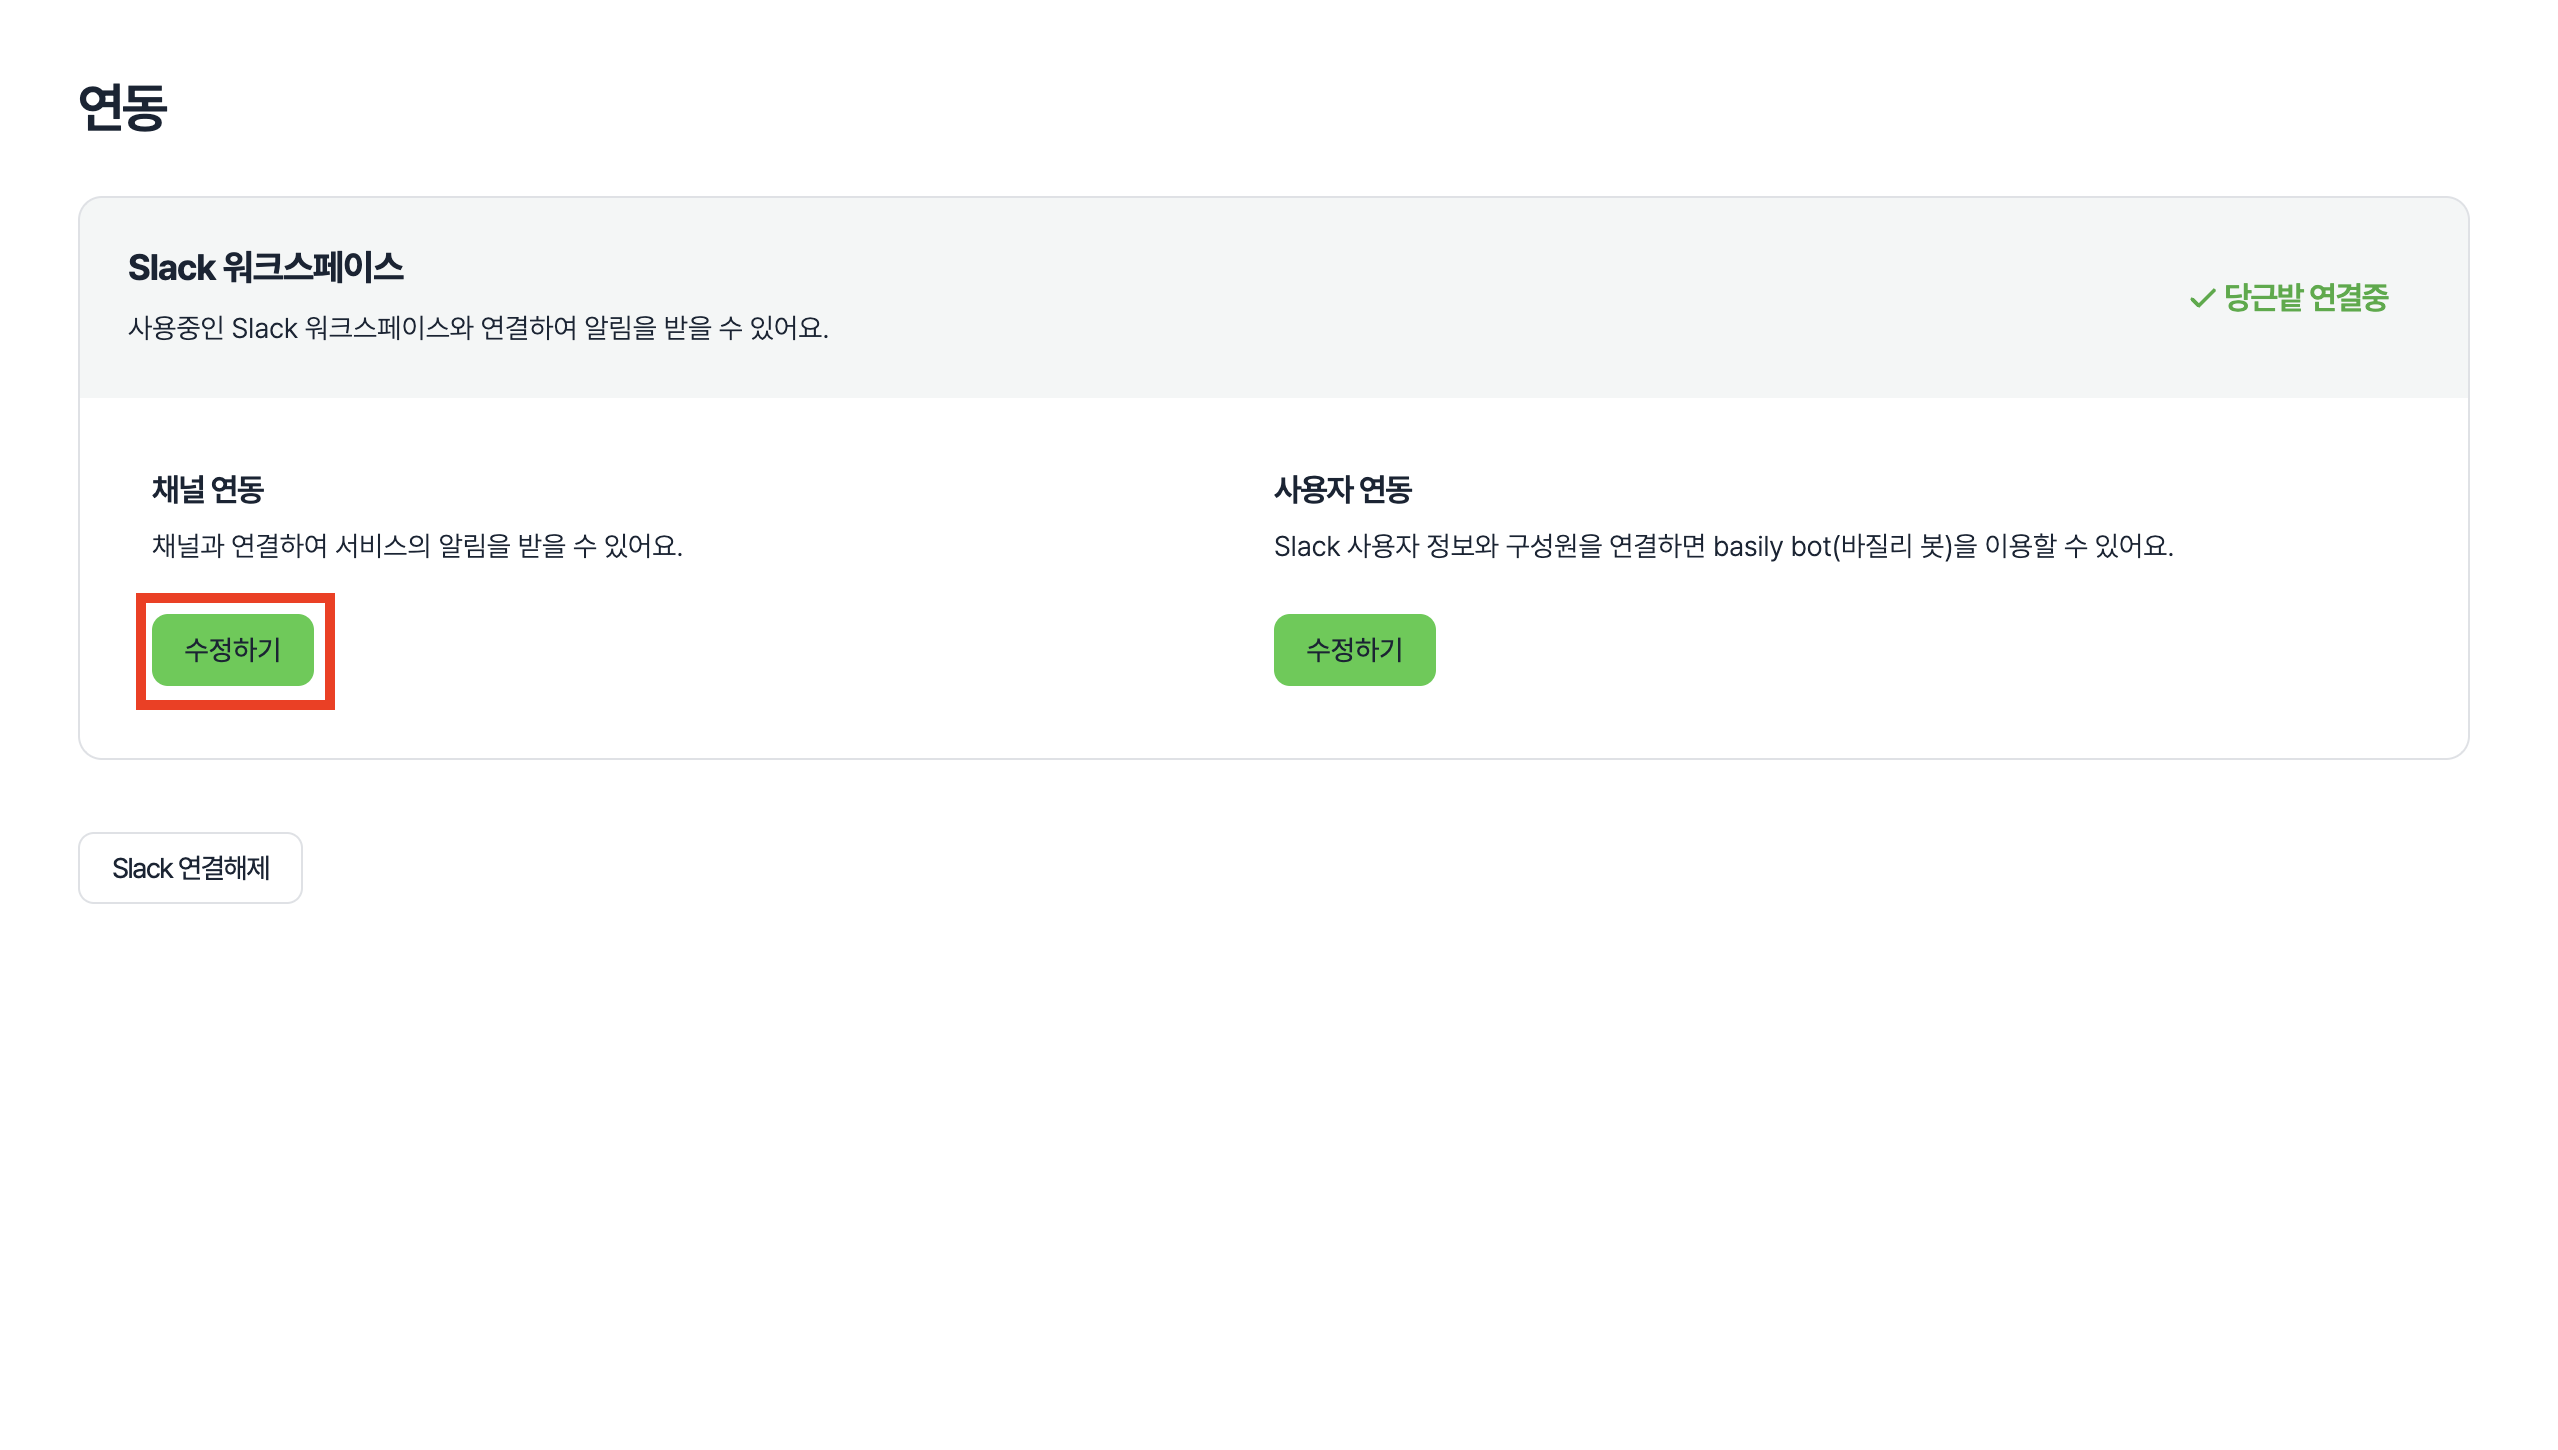Click the green checkmark connection icon

pyautogui.click(x=2201, y=298)
